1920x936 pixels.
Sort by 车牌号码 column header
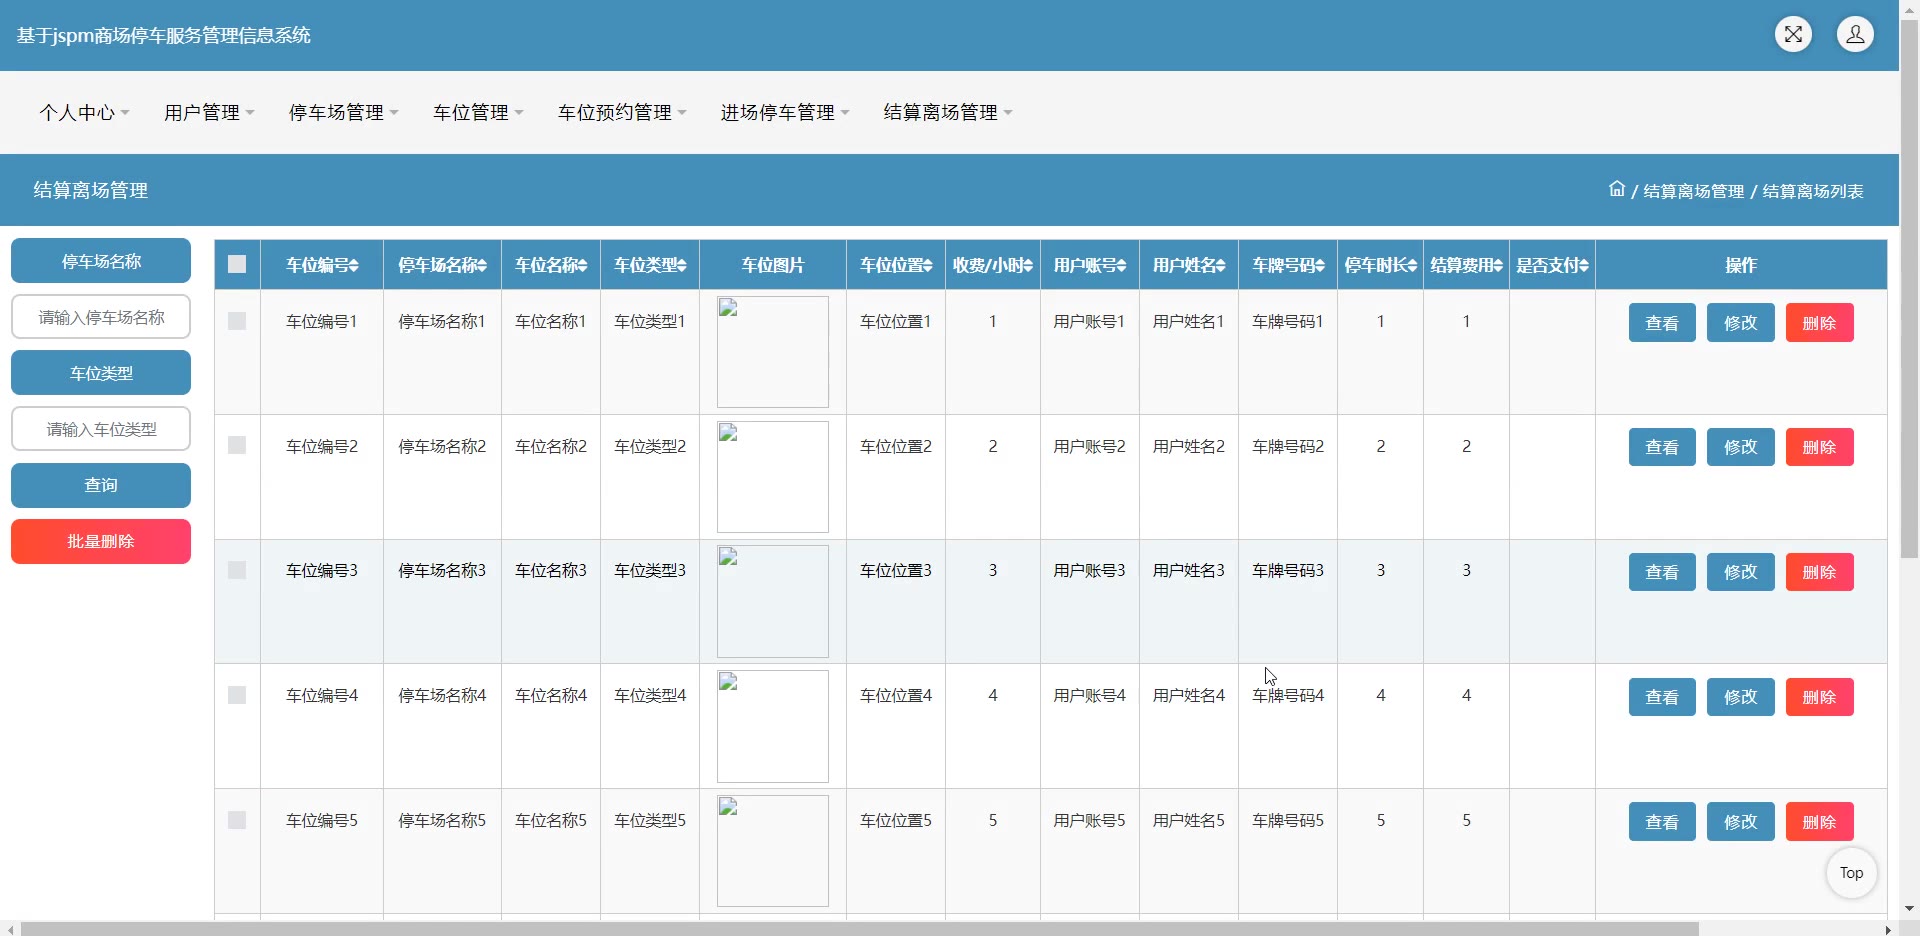[1288, 265]
